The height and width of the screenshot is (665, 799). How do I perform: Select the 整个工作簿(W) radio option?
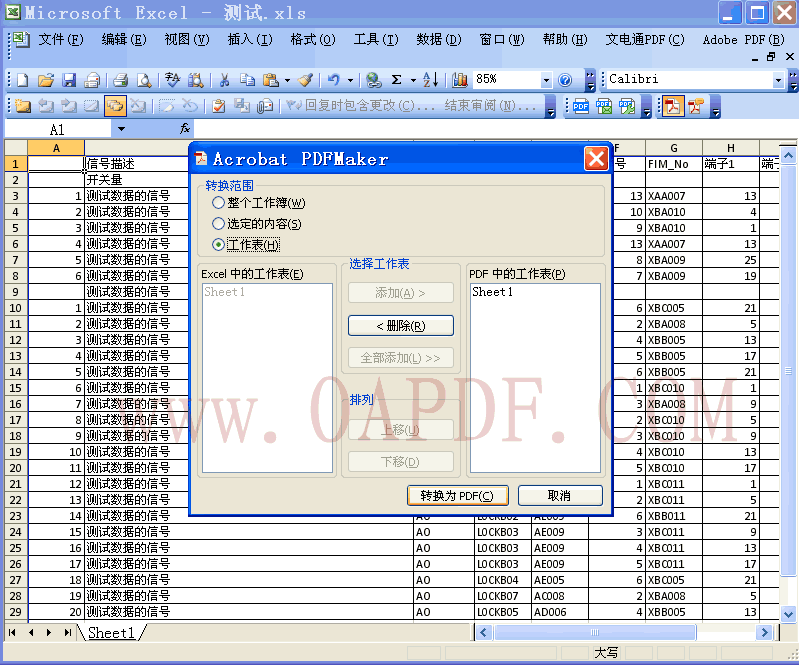click(x=218, y=203)
